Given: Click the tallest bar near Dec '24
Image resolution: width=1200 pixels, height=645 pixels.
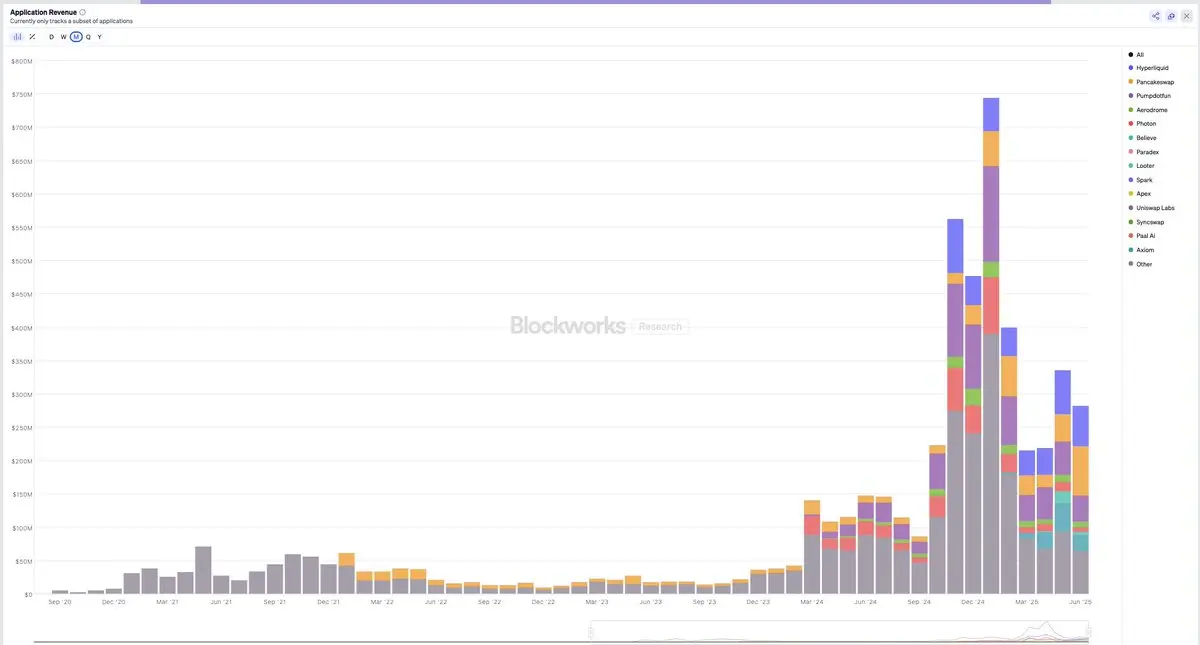Looking at the screenshot, I should pos(991,346).
